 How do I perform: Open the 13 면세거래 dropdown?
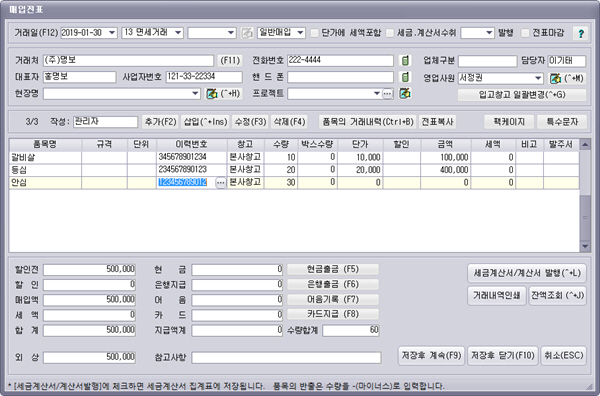[x=178, y=33]
